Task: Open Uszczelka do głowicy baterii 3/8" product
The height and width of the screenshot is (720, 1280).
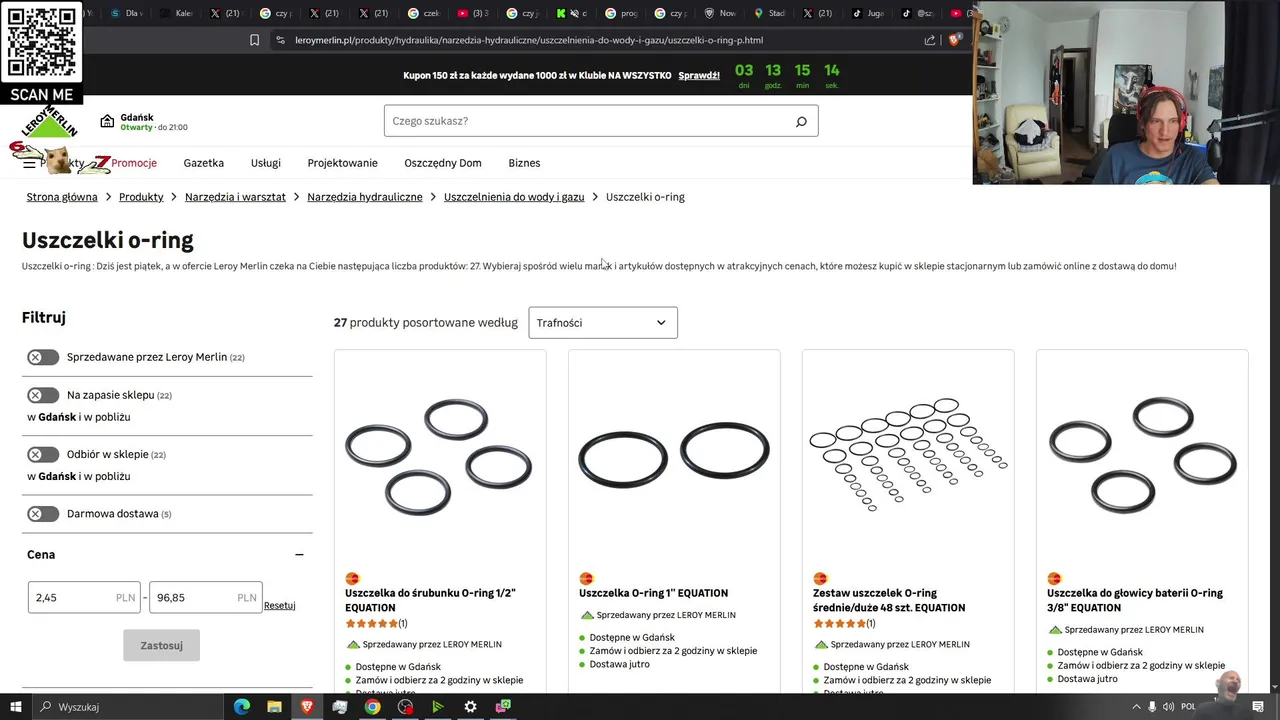Action: coord(1135,600)
